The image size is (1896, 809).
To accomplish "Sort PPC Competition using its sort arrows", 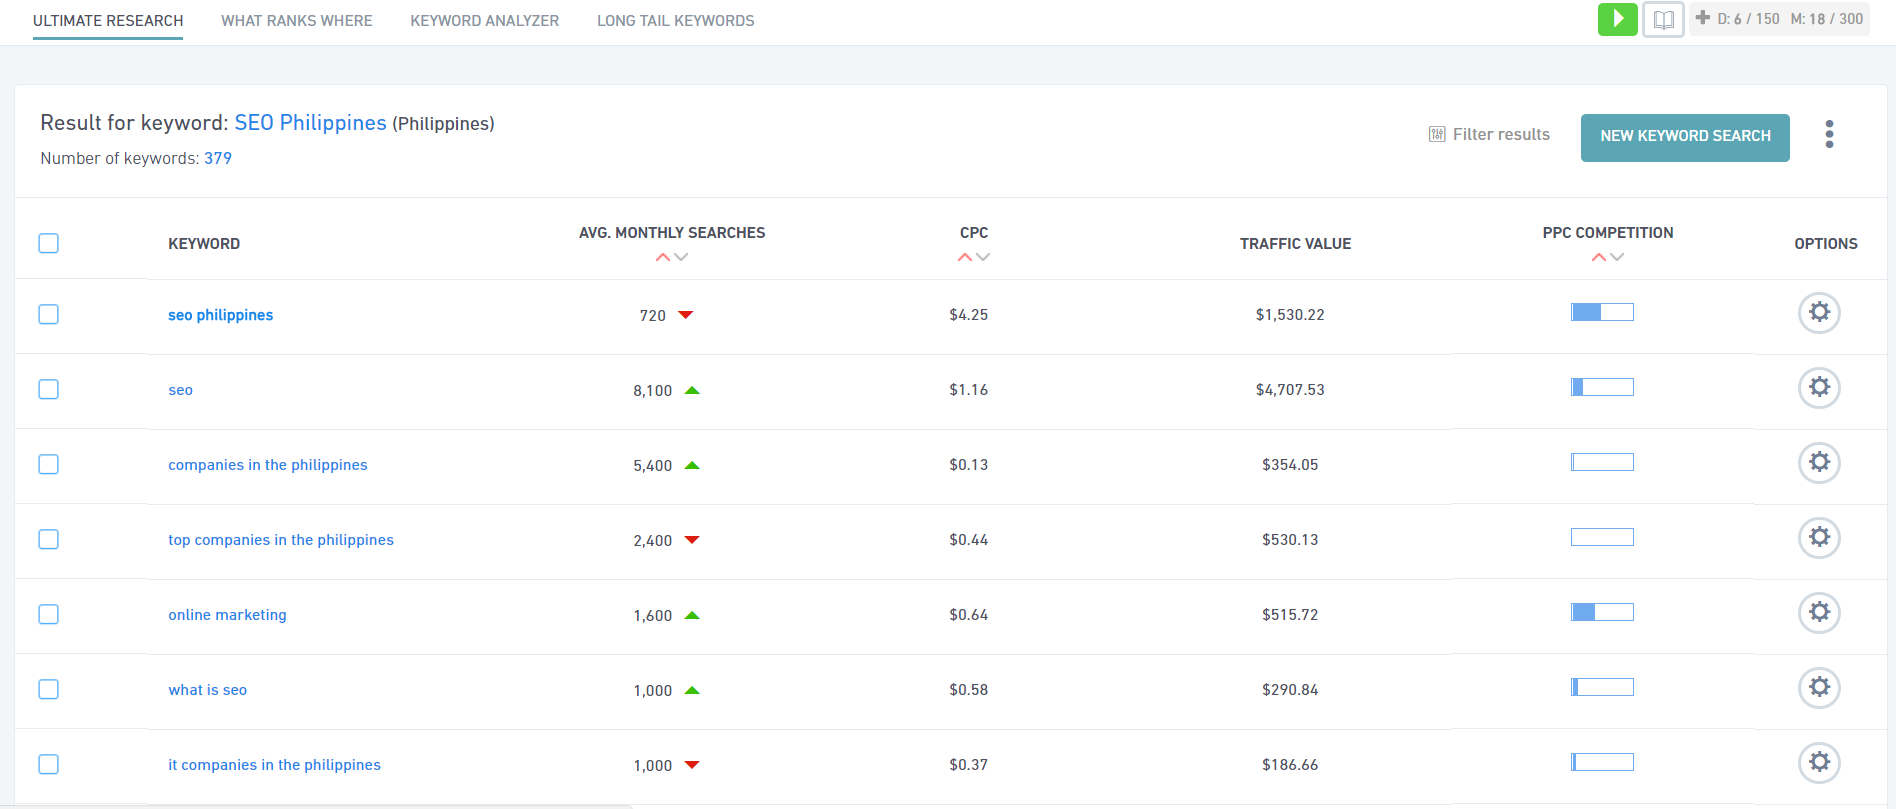I will (1607, 257).
